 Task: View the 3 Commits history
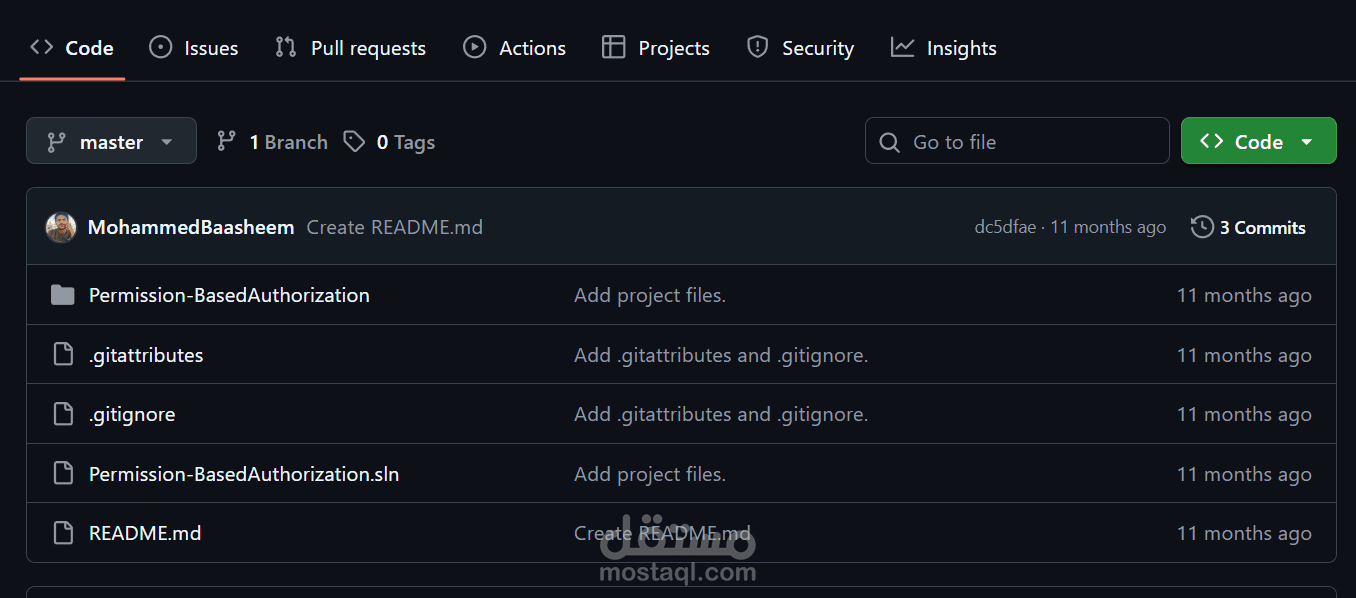[x=1263, y=227]
